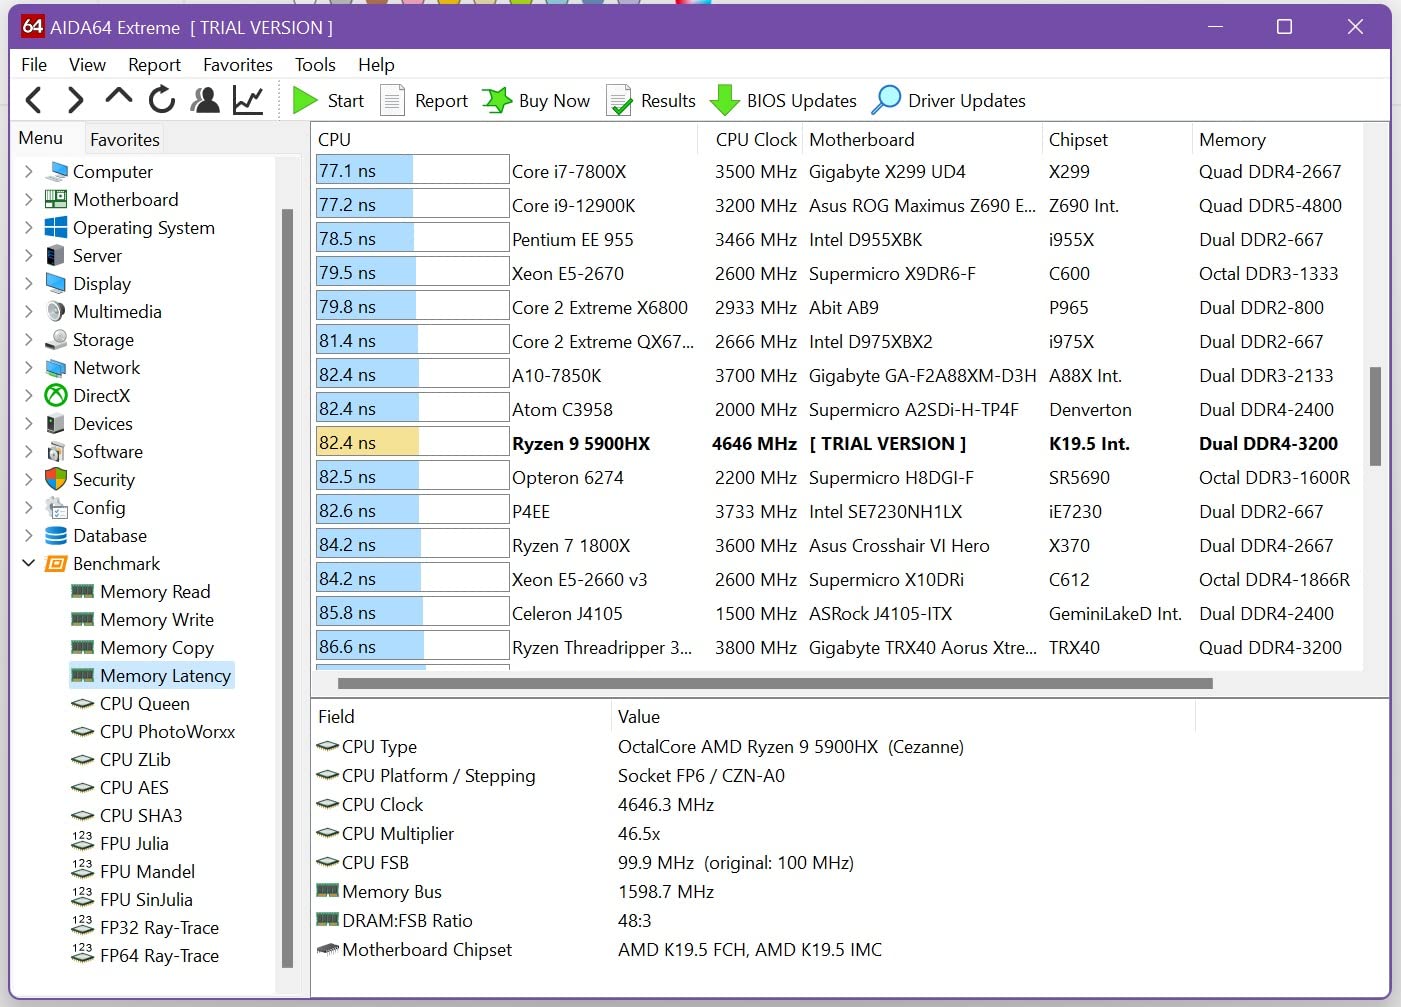Select the Ryzen 9 5900HX result row

837,444
